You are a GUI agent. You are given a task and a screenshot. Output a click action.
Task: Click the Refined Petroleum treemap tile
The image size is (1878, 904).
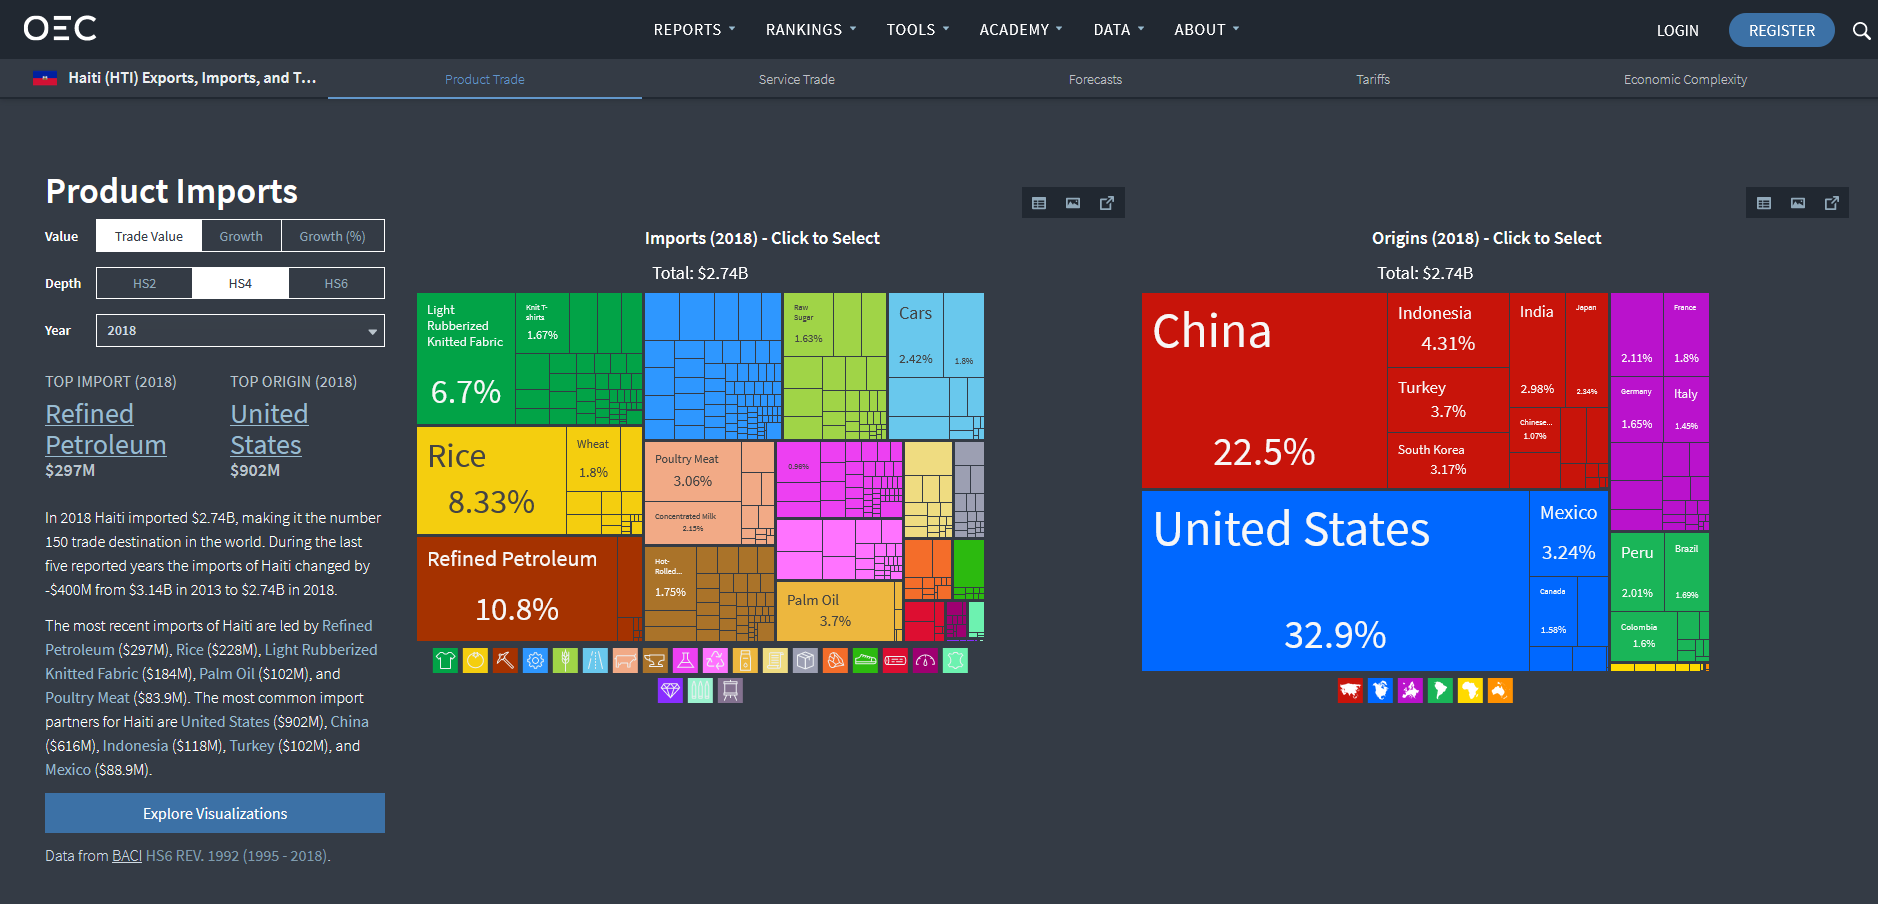click(x=516, y=590)
